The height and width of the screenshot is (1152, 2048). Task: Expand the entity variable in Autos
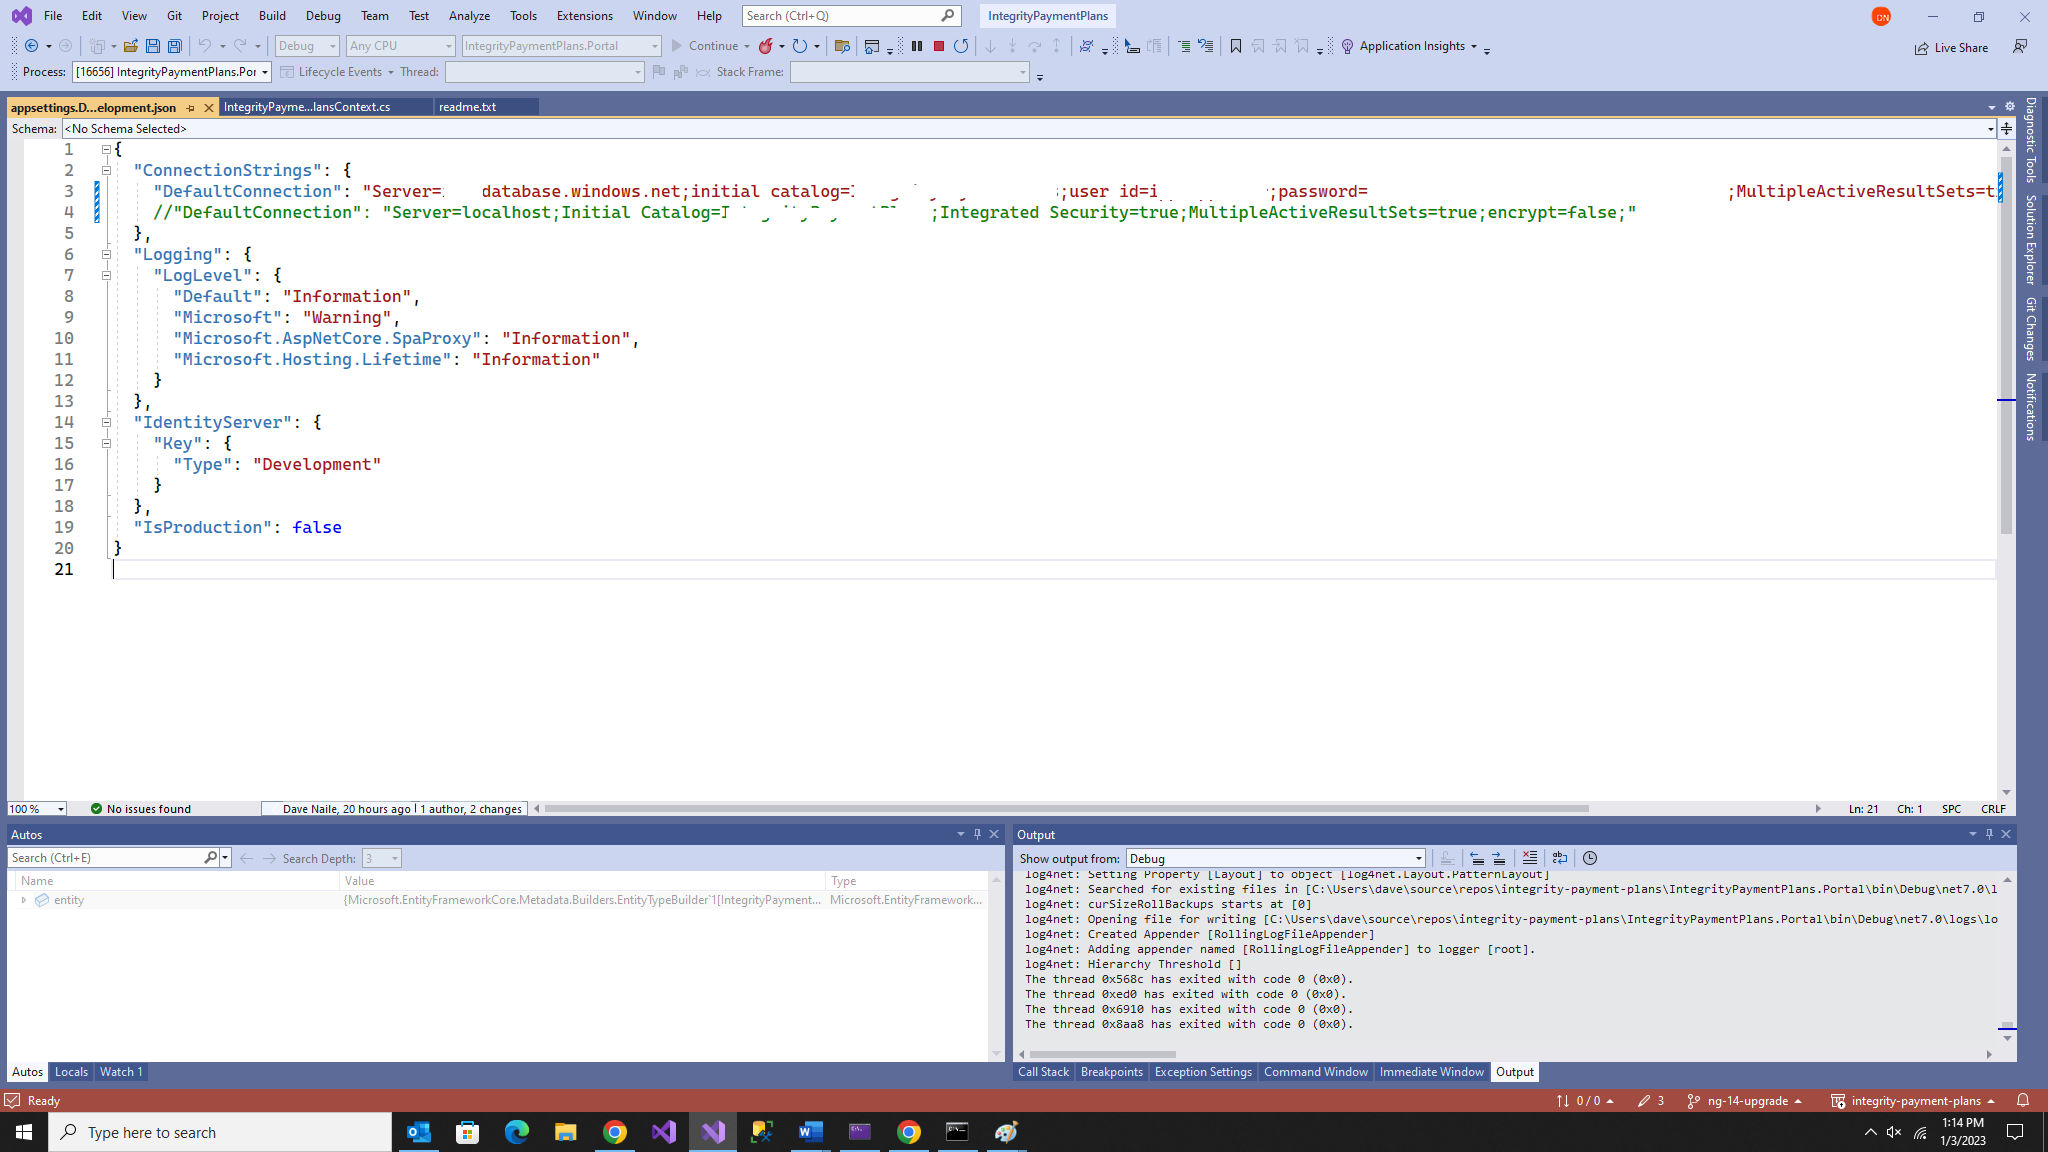(24, 899)
